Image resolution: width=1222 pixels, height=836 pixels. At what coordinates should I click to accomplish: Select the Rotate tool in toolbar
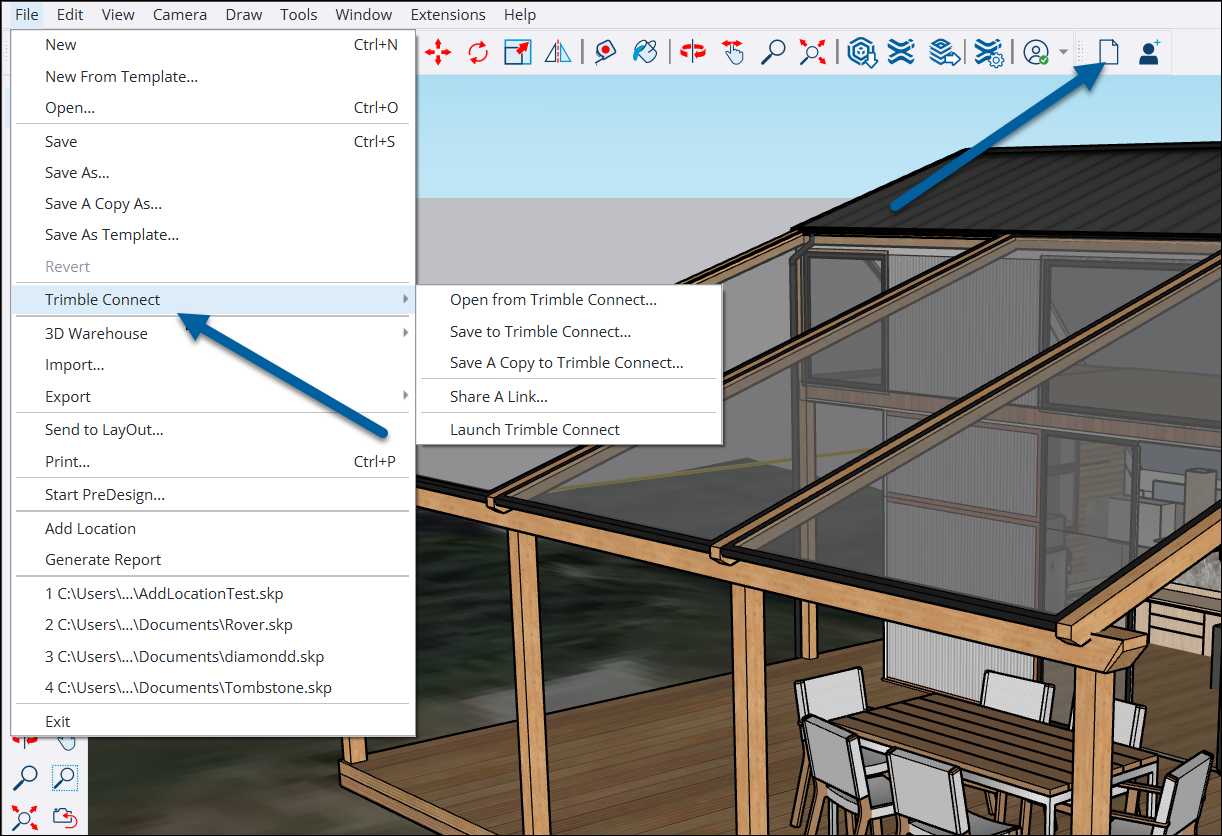[478, 53]
